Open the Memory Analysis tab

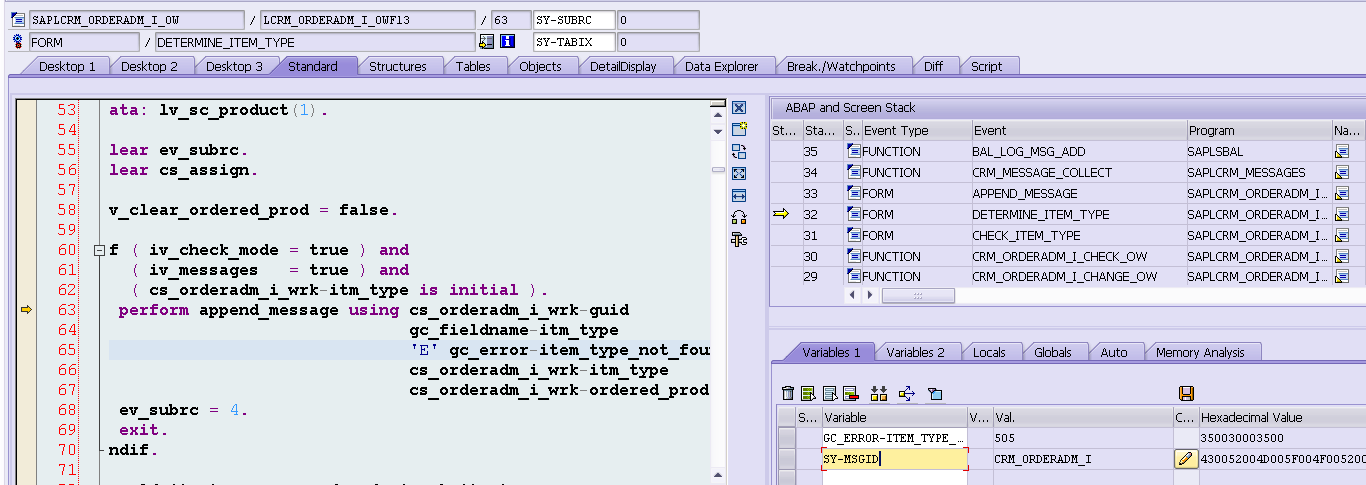(1200, 352)
